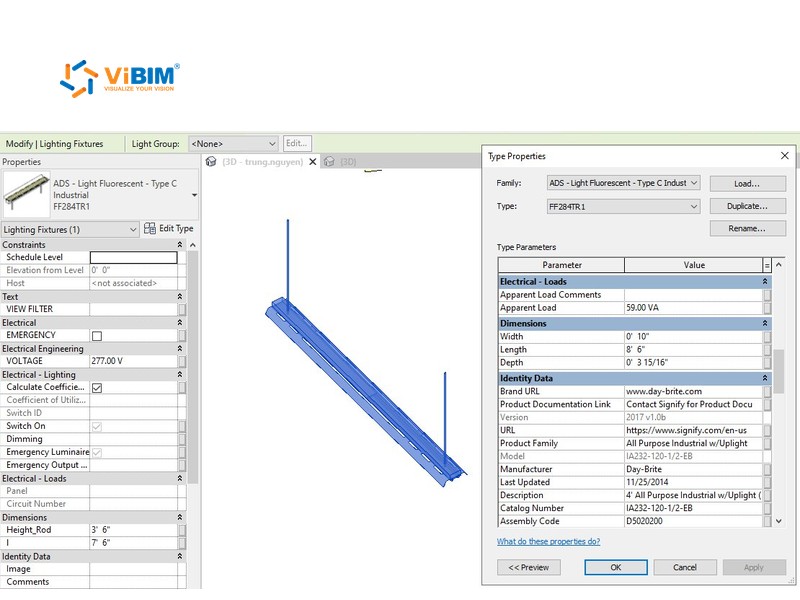Click Brand URL value www.day-brite.com
Screen dimensions: 800x600
(x=693, y=391)
